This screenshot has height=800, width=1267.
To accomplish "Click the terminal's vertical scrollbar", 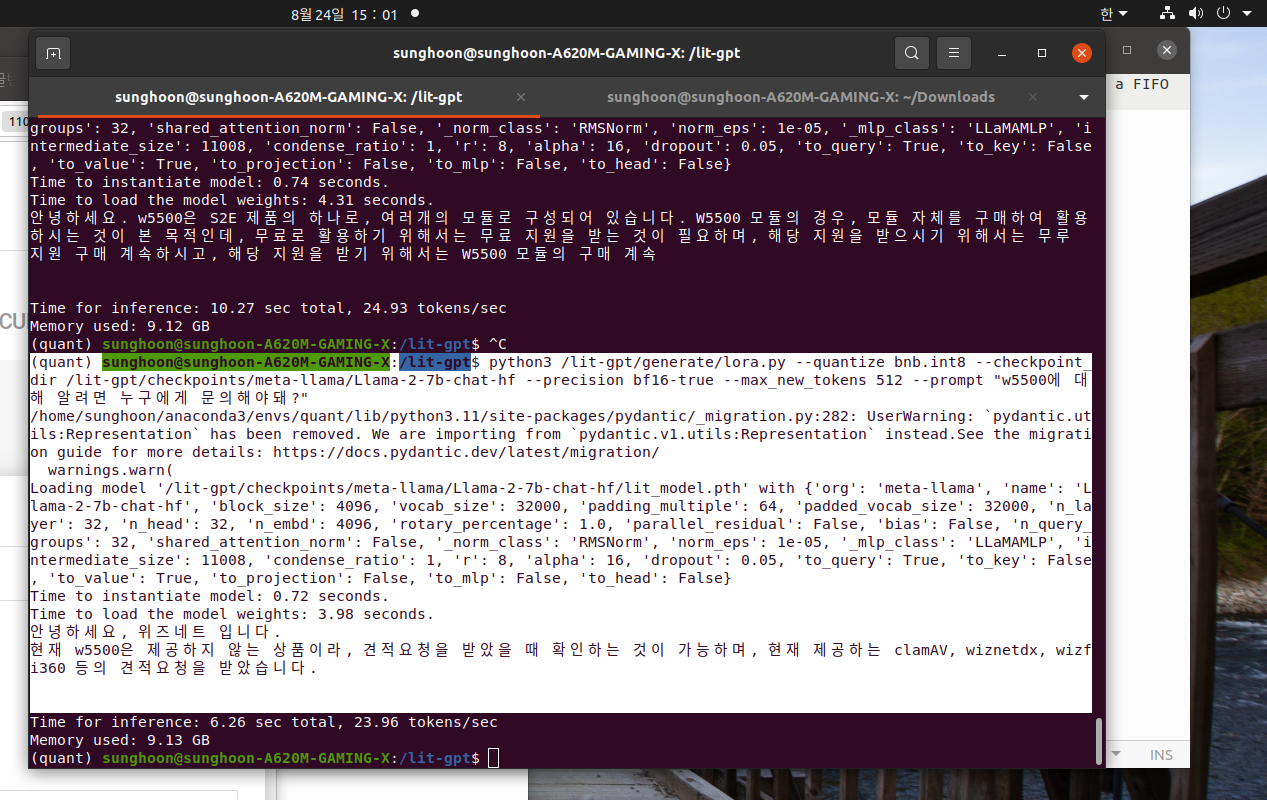I will pyautogui.click(x=1099, y=740).
